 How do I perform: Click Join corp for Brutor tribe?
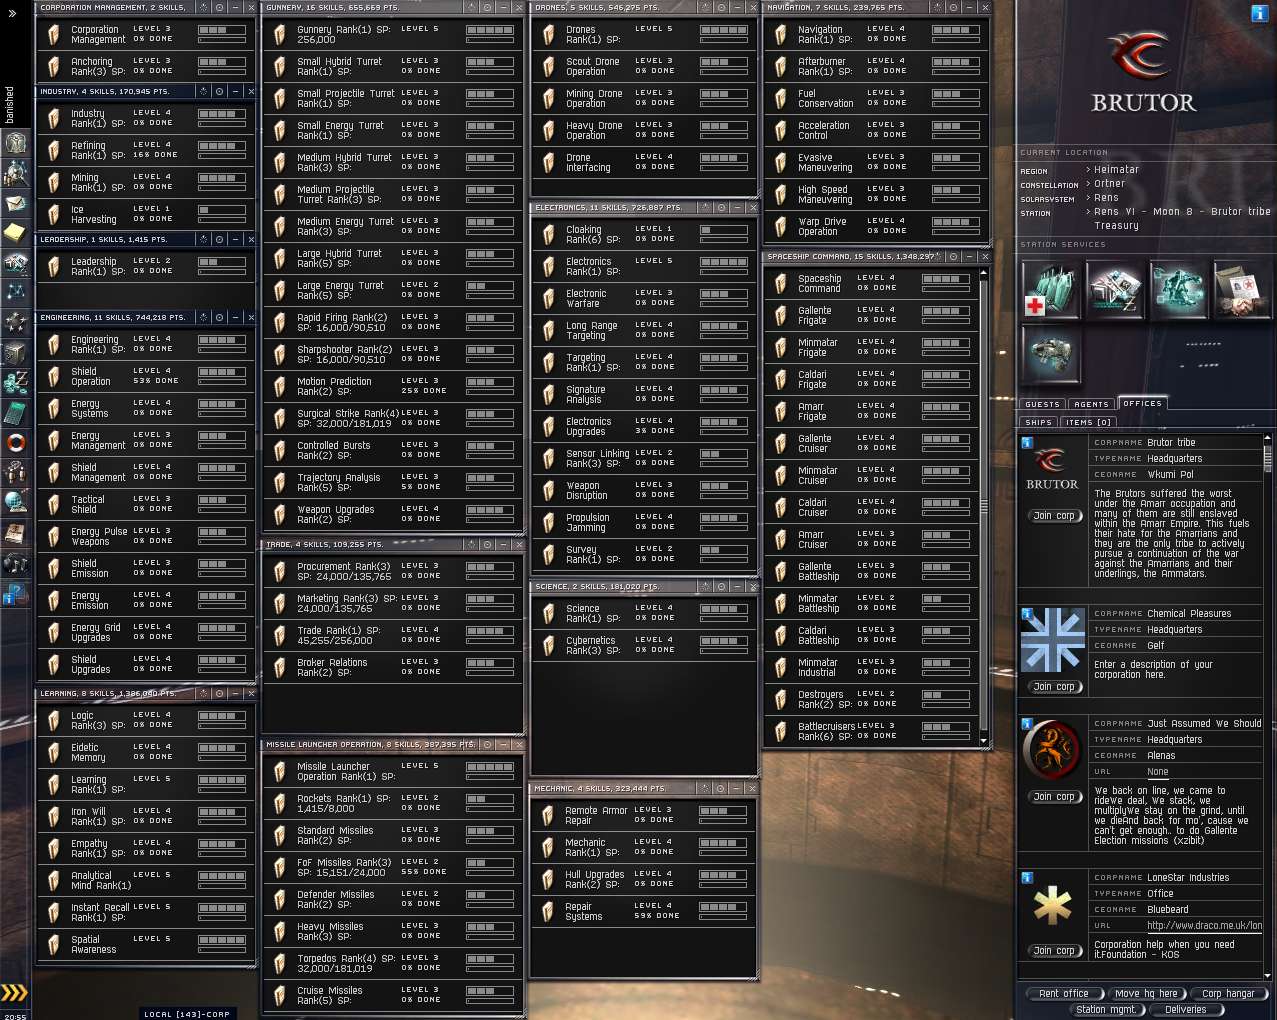[x=1054, y=516]
